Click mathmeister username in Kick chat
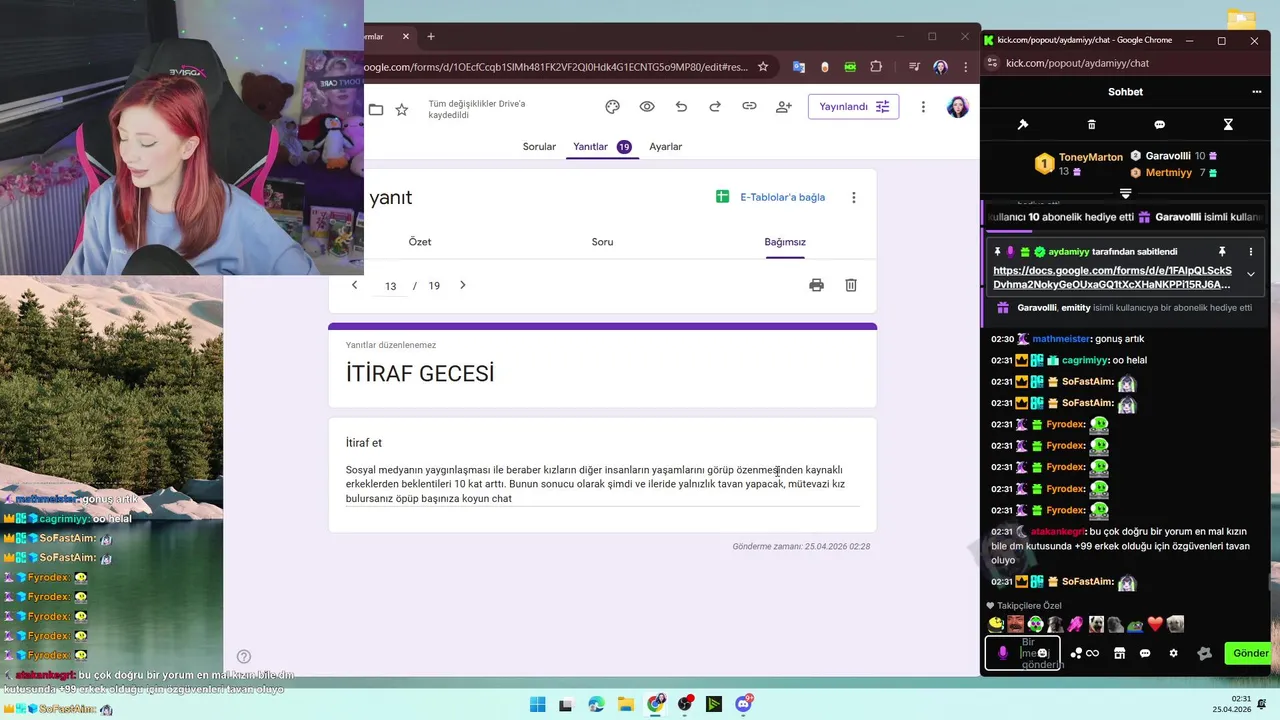This screenshot has width=1280, height=720. coord(1061,339)
